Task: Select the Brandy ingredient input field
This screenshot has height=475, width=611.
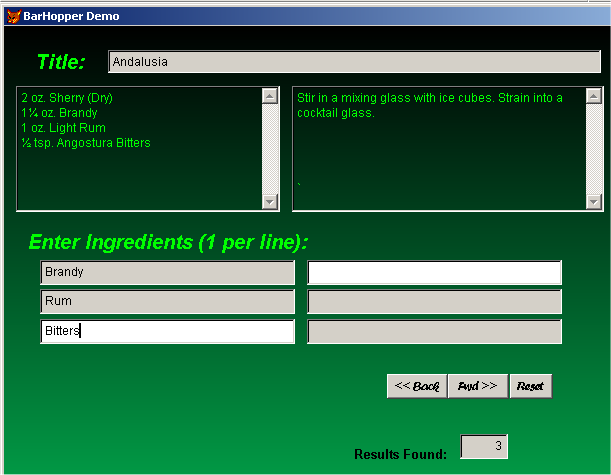Action: (x=167, y=272)
